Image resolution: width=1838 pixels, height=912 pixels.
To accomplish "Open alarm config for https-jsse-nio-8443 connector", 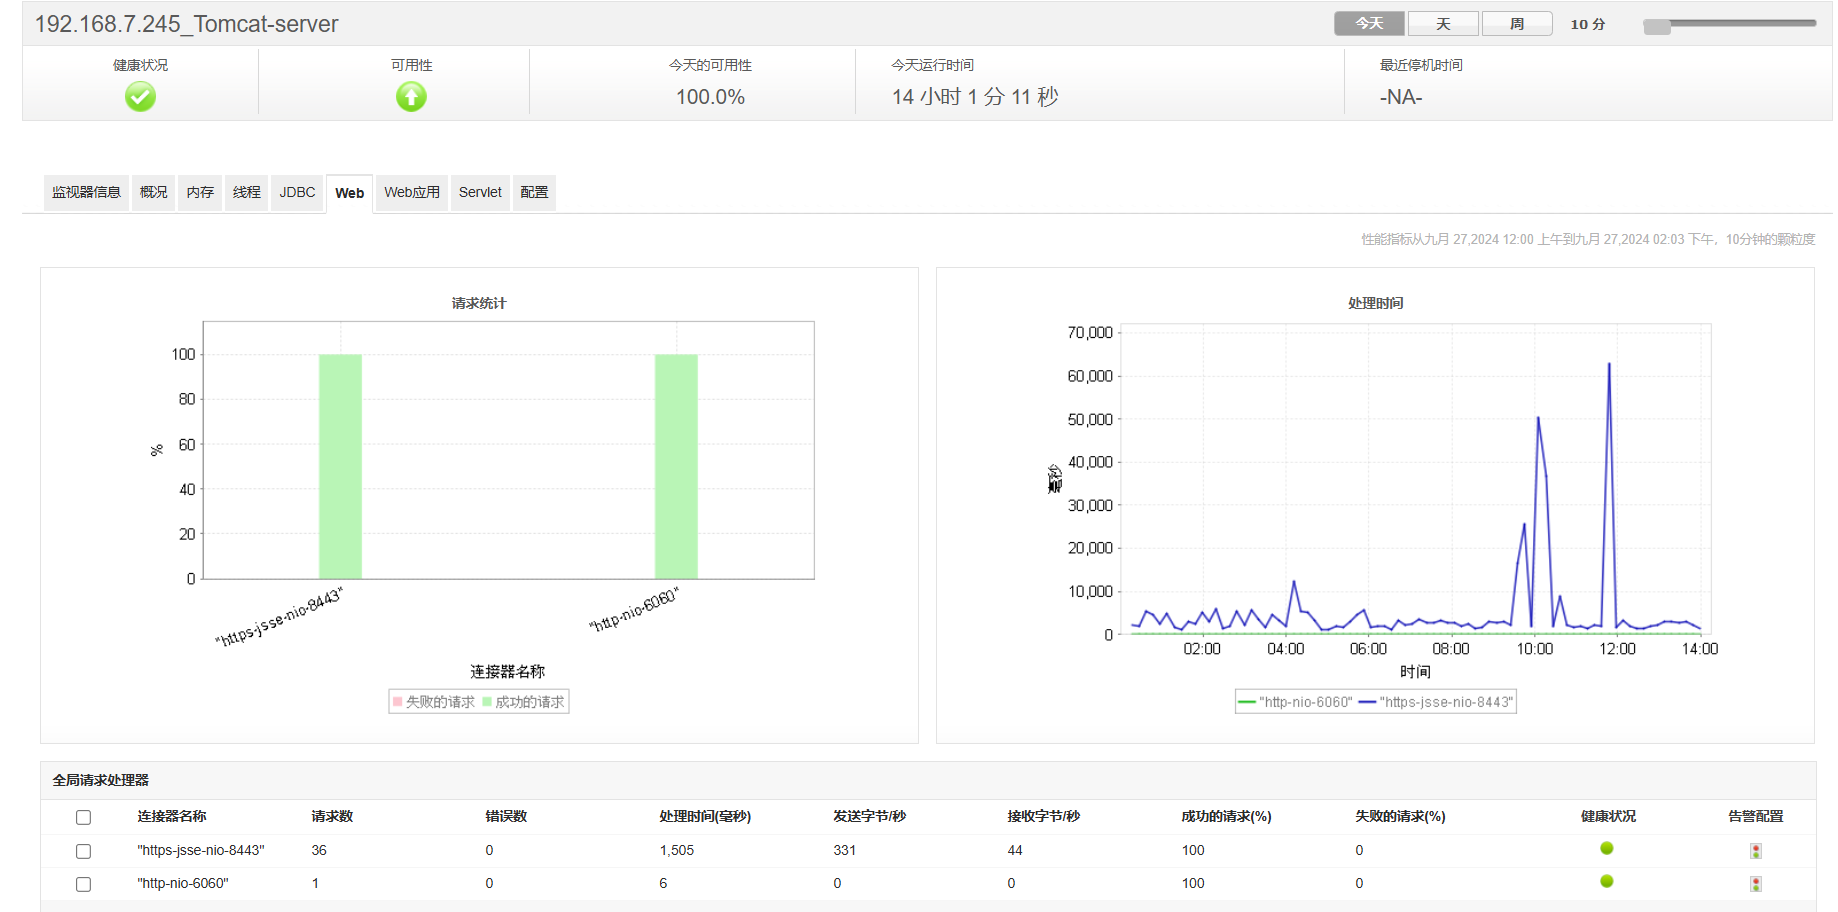I will click(x=1755, y=851).
